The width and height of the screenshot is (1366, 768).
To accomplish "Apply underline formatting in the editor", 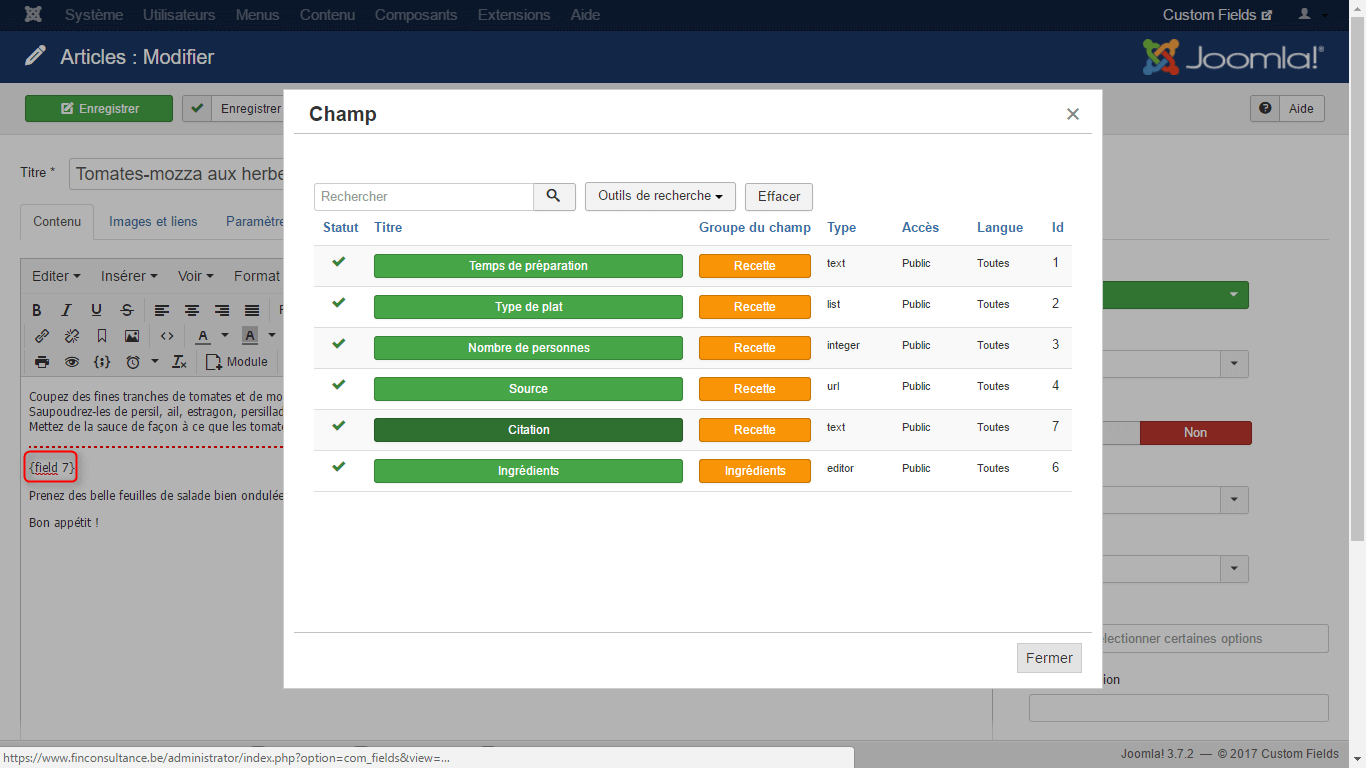I will click(97, 310).
